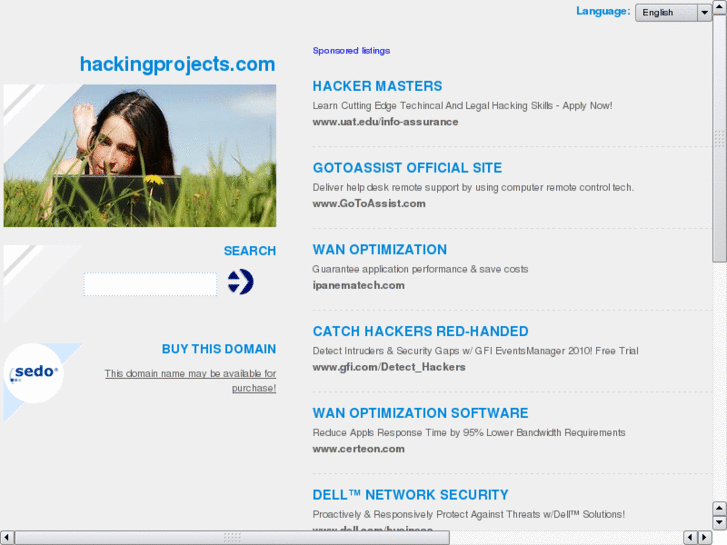
Task: Click the Language label
Action: point(603,11)
